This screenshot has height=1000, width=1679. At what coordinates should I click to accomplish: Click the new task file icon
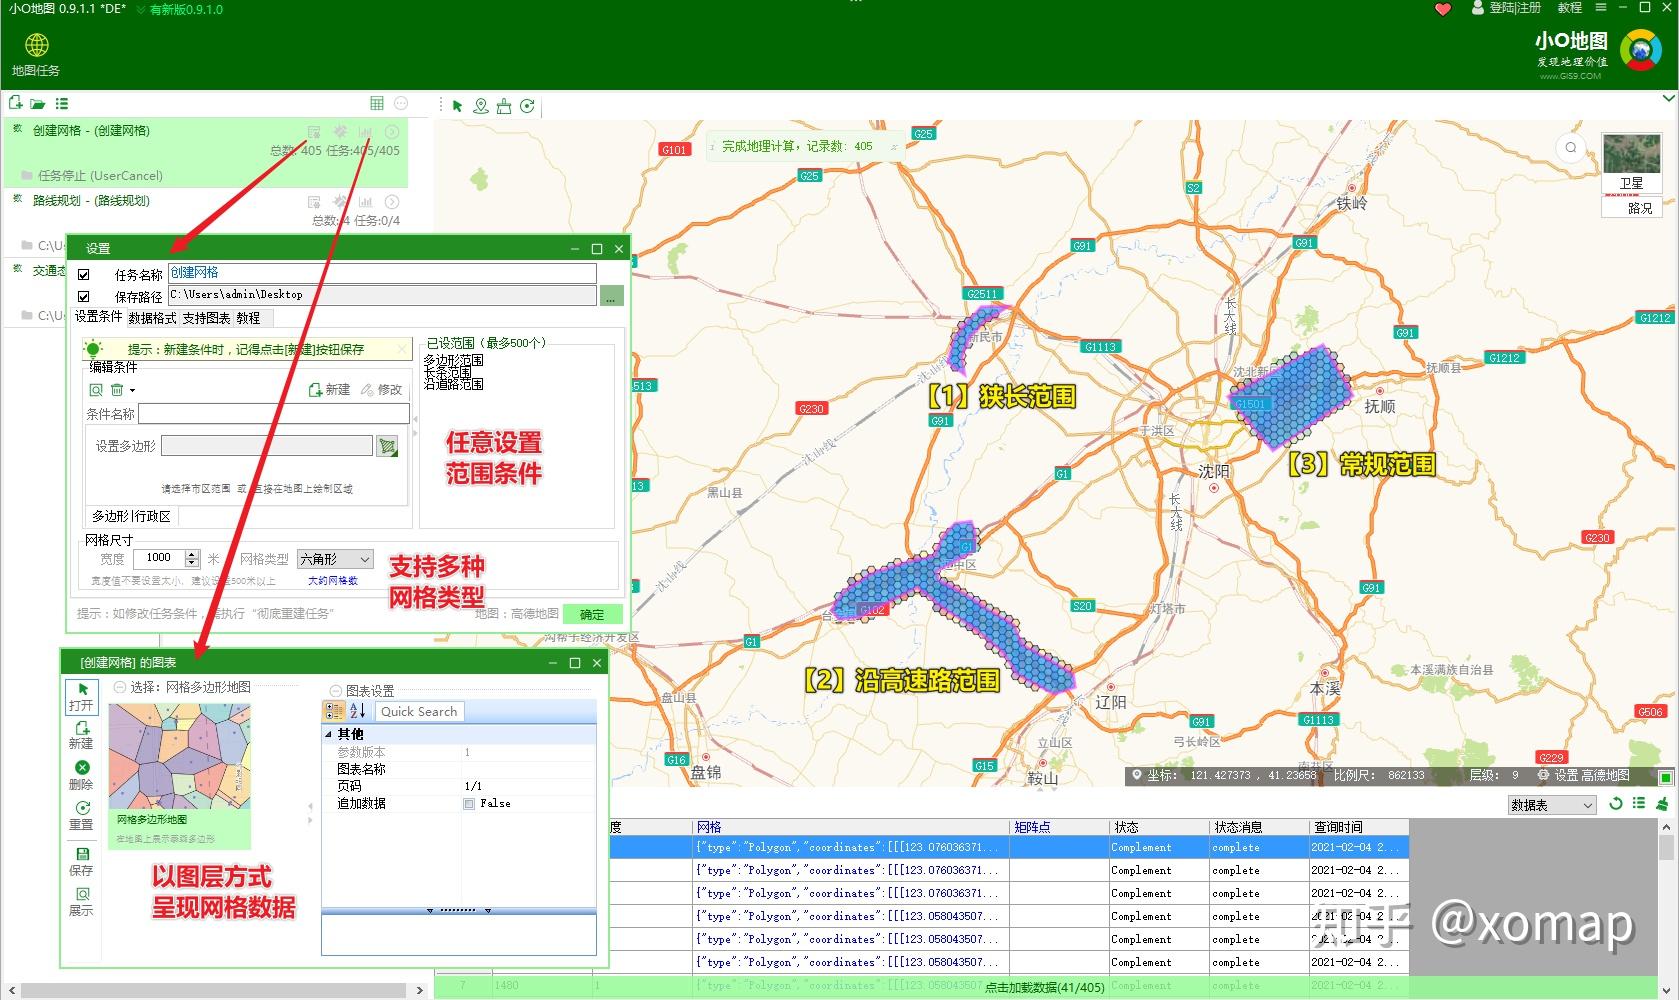pos(15,103)
